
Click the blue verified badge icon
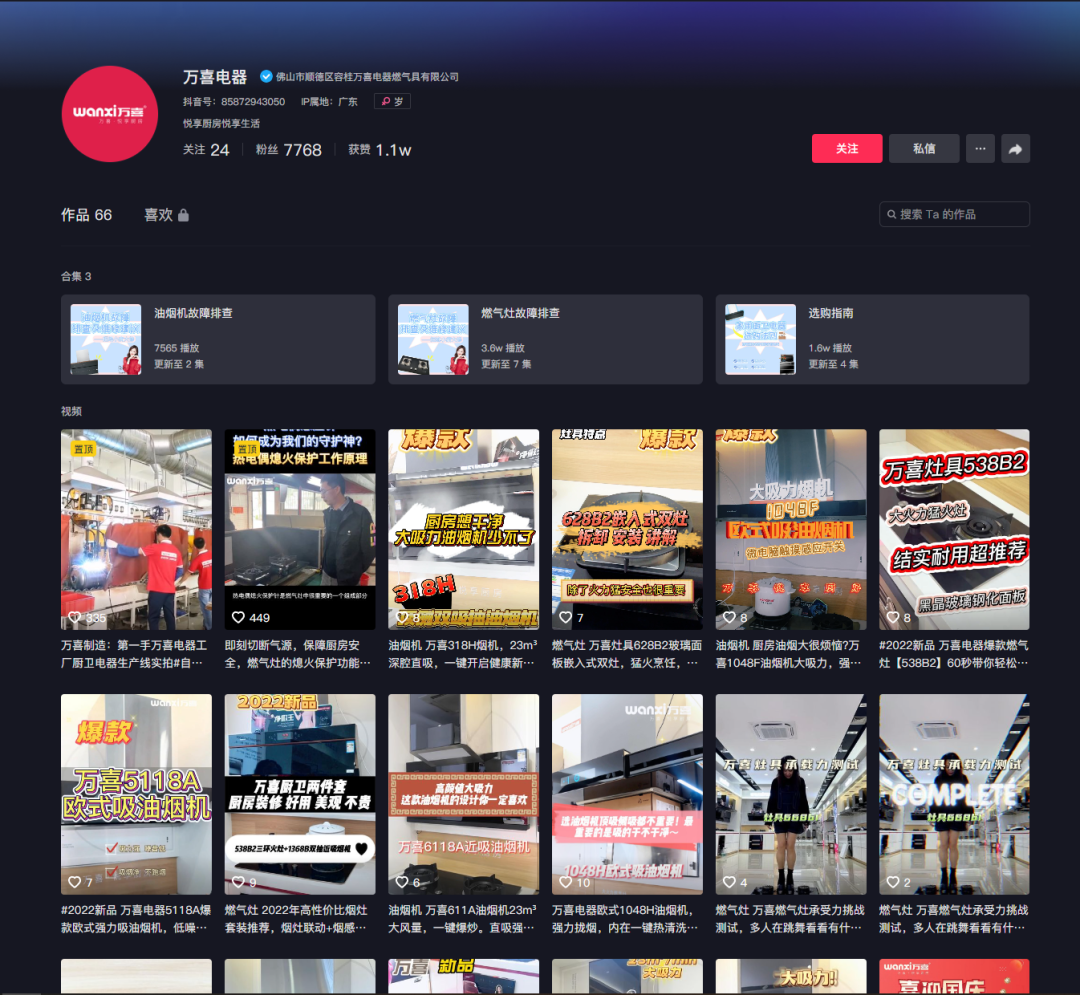266,76
